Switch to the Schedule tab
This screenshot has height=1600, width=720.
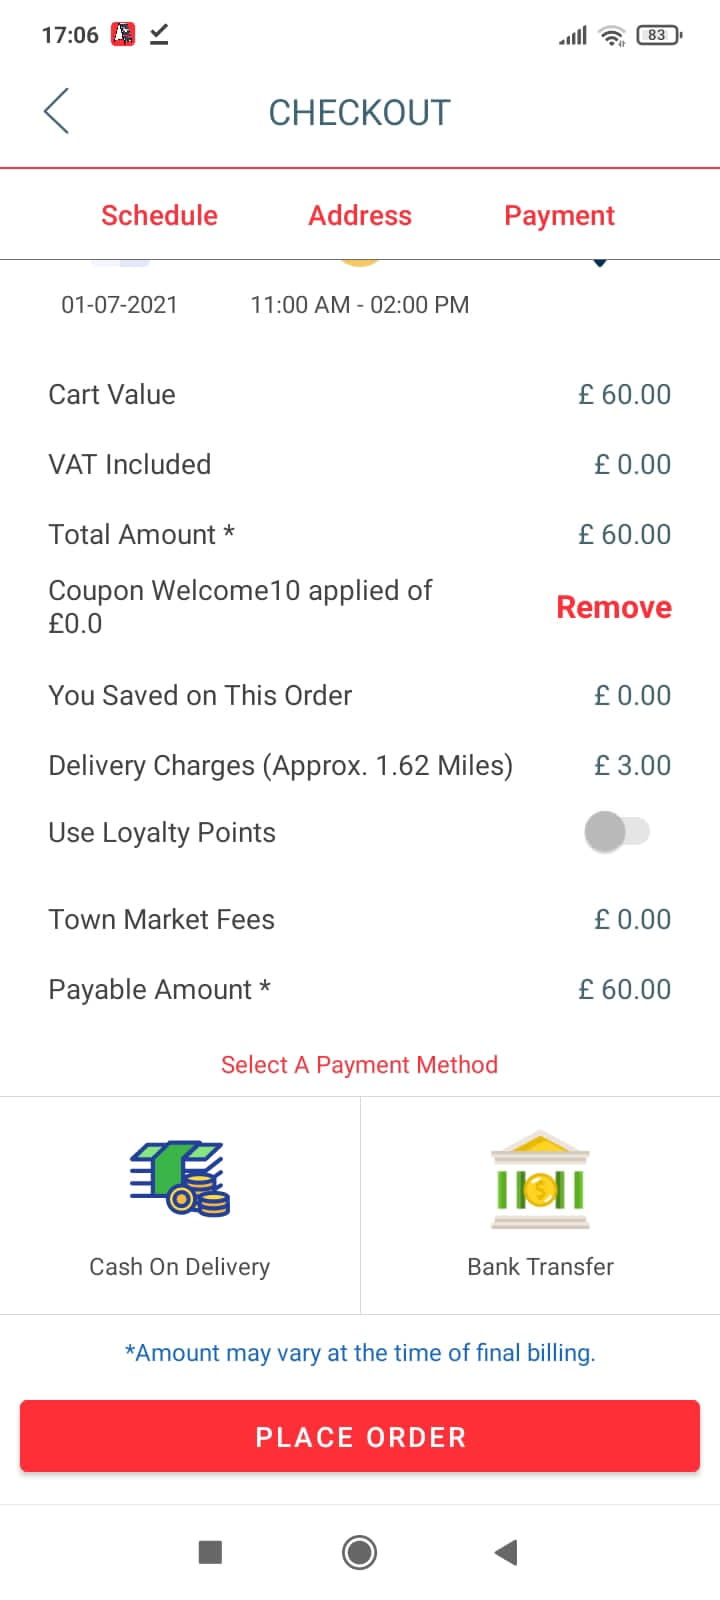point(159,215)
